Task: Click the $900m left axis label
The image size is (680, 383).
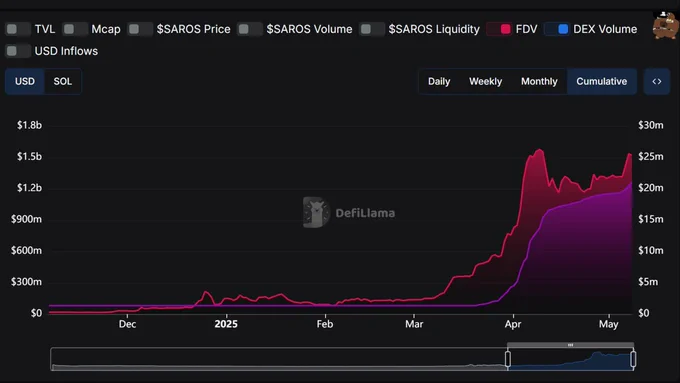Action: pos(26,219)
